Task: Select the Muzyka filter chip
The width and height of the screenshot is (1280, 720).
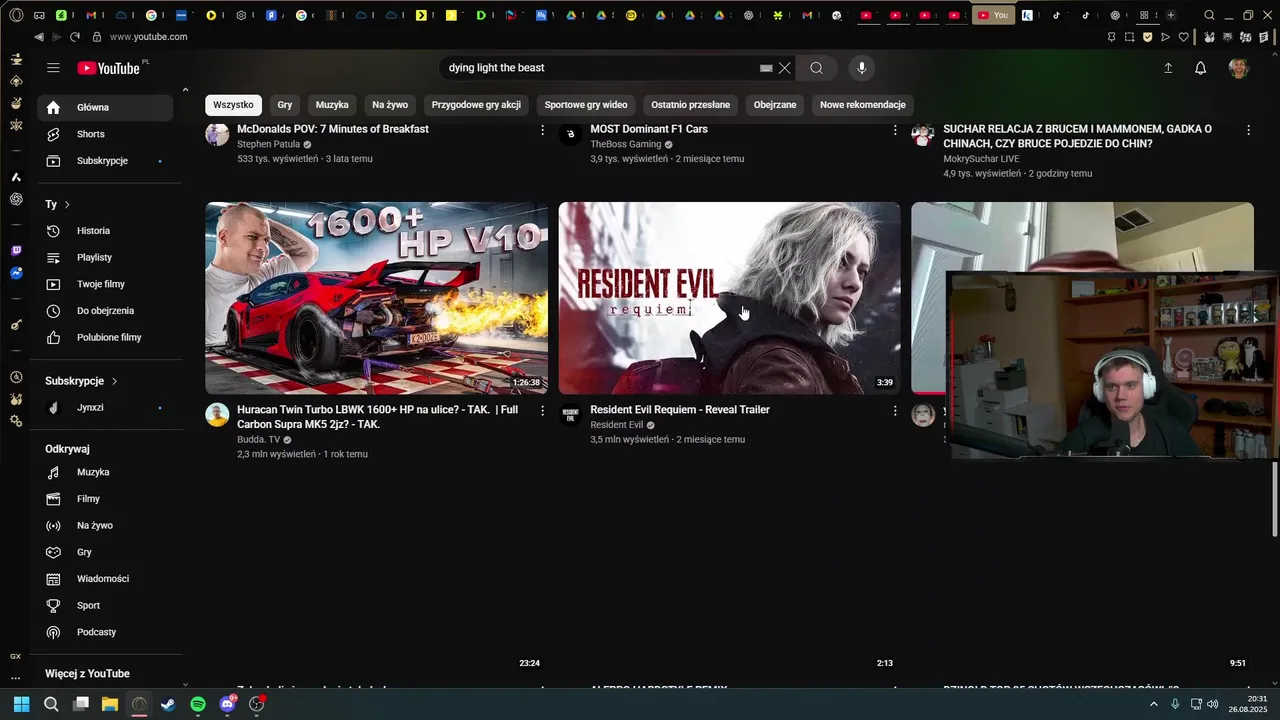Action: tap(332, 105)
